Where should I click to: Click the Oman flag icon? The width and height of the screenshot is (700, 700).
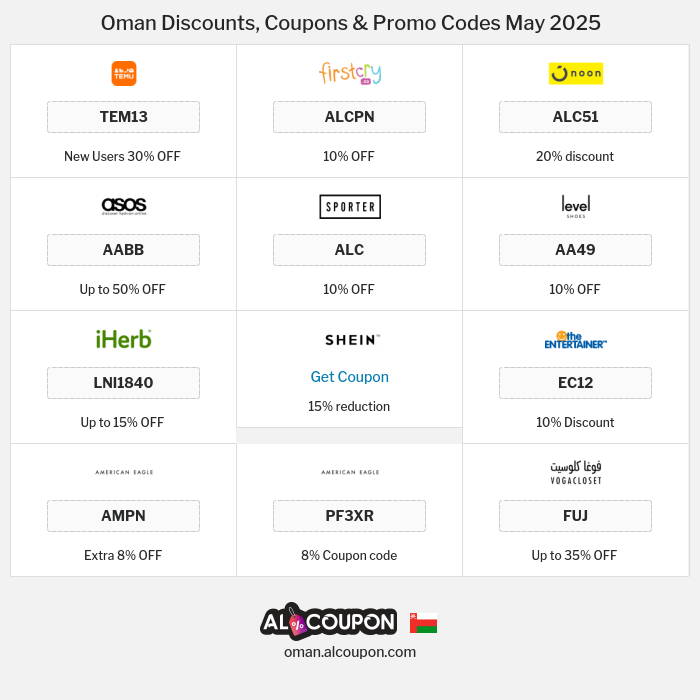423,623
